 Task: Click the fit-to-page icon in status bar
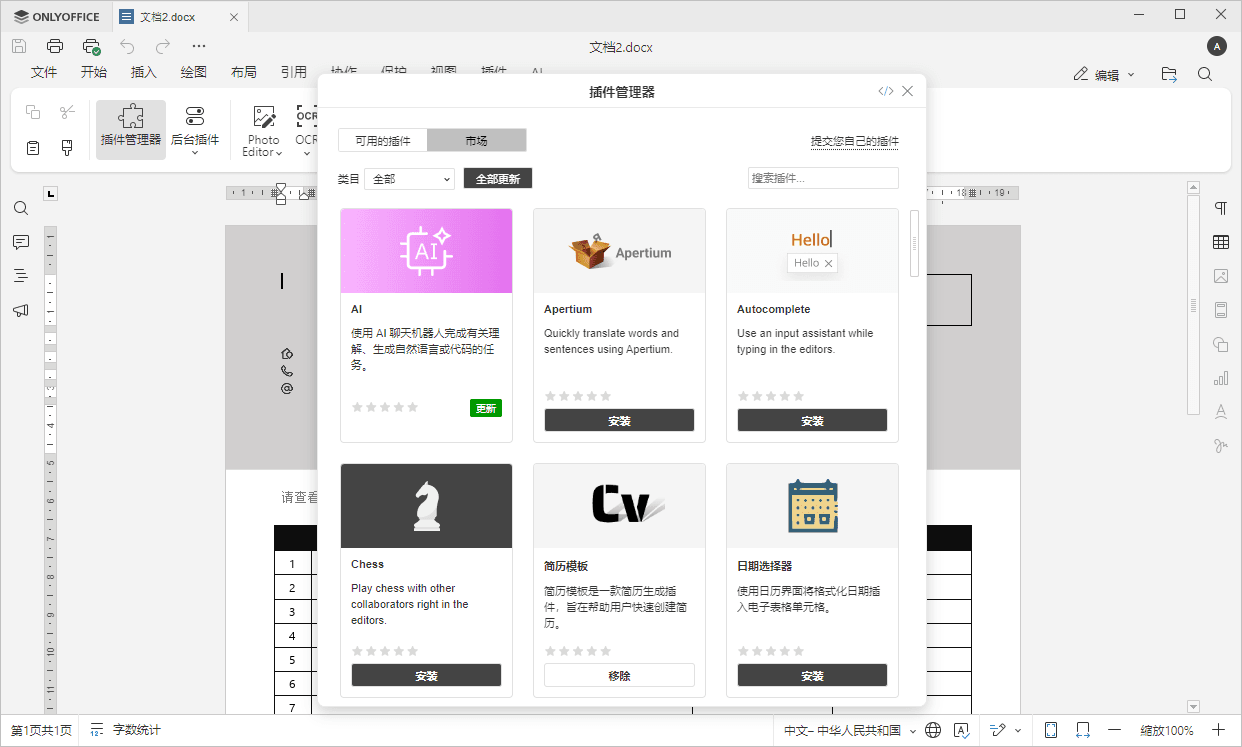click(x=1051, y=730)
